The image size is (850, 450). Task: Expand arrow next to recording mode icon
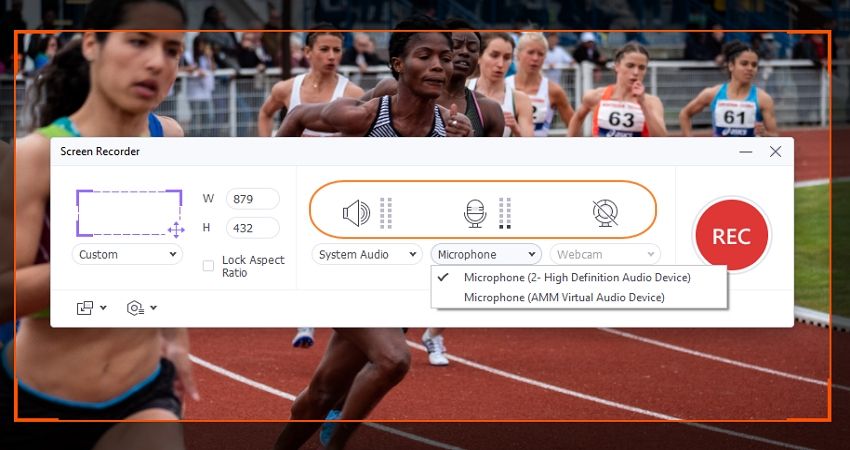103,308
